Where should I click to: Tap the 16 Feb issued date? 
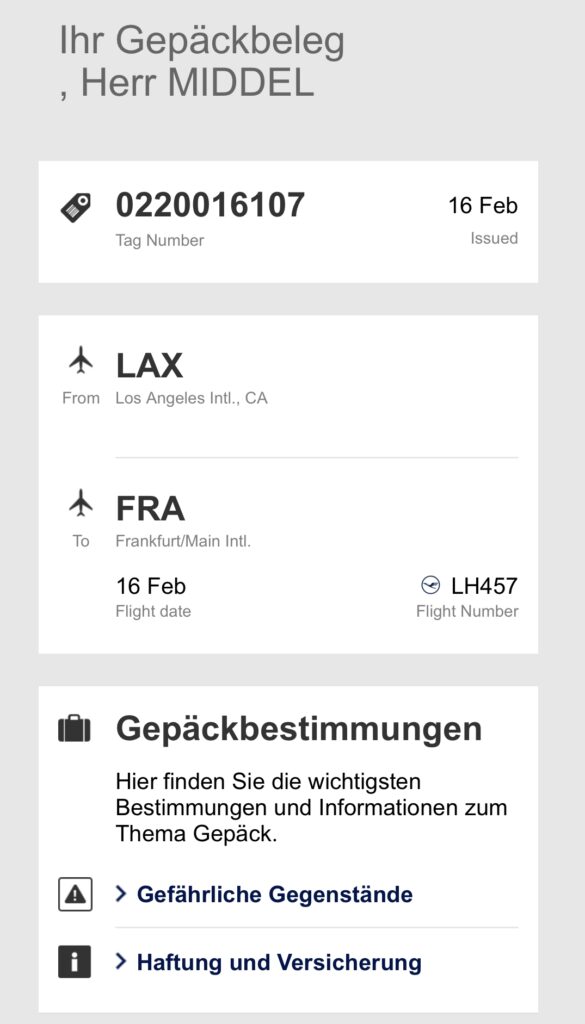tap(483, 206)
